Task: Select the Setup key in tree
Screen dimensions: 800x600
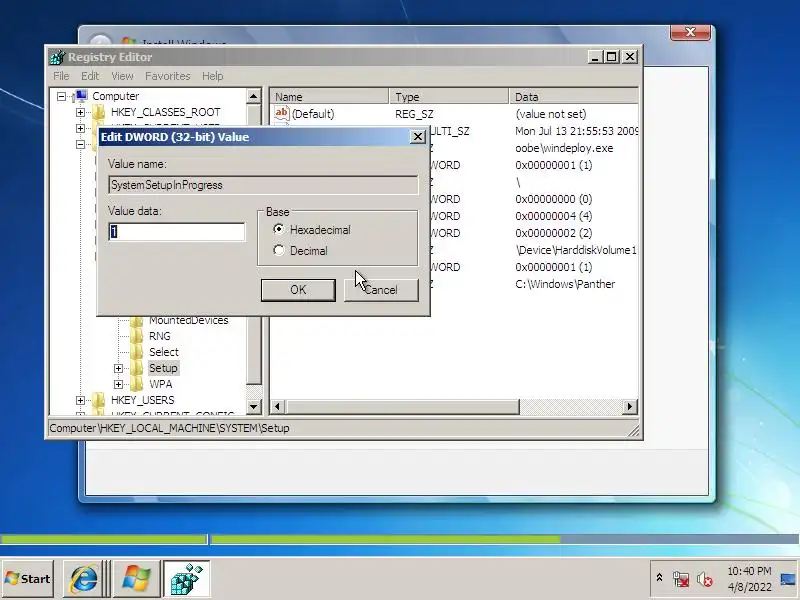Action: [x=163, y=368]
